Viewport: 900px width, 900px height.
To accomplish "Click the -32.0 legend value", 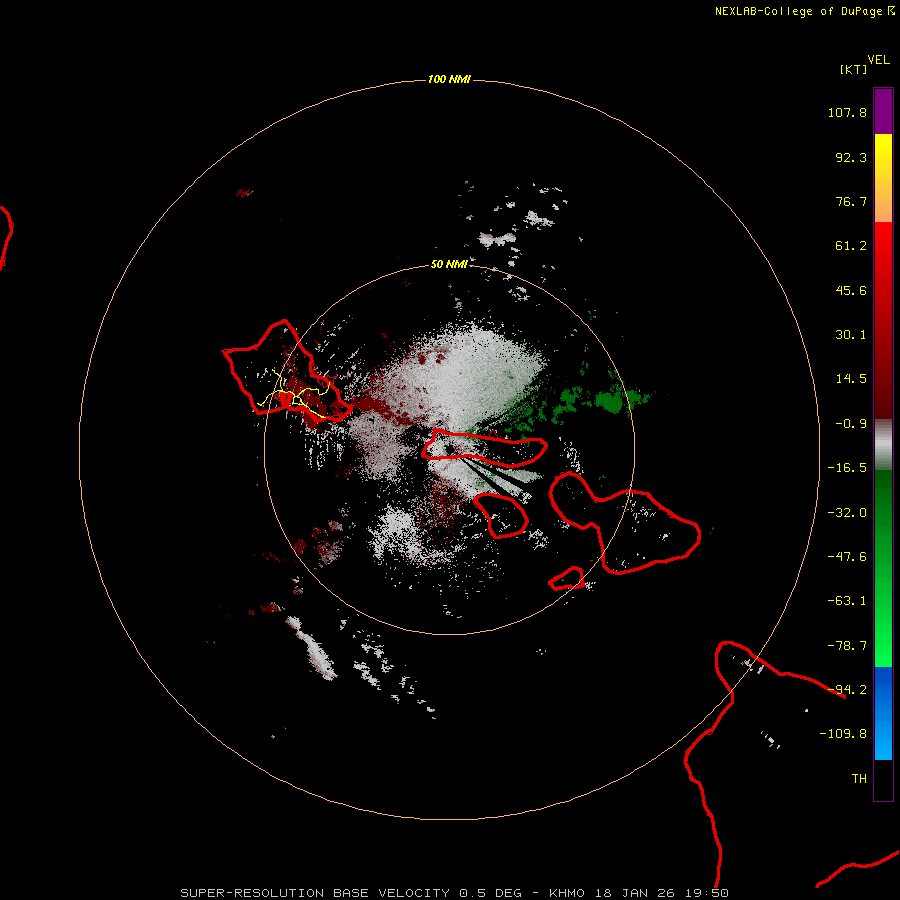I will [847, 513].
